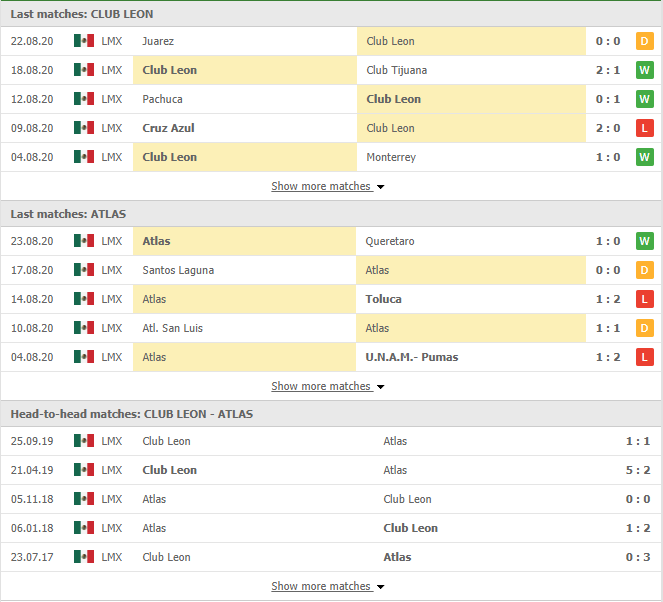Show more matches under Atlas section
Image resolution: width=663 pixels, height=602 pixels.
[x=327, y=386]
